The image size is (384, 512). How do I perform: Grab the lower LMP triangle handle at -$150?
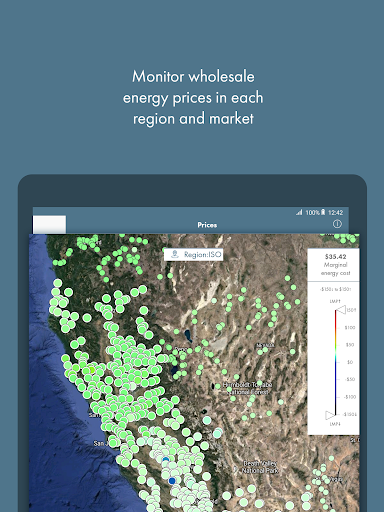click(330, 415)
